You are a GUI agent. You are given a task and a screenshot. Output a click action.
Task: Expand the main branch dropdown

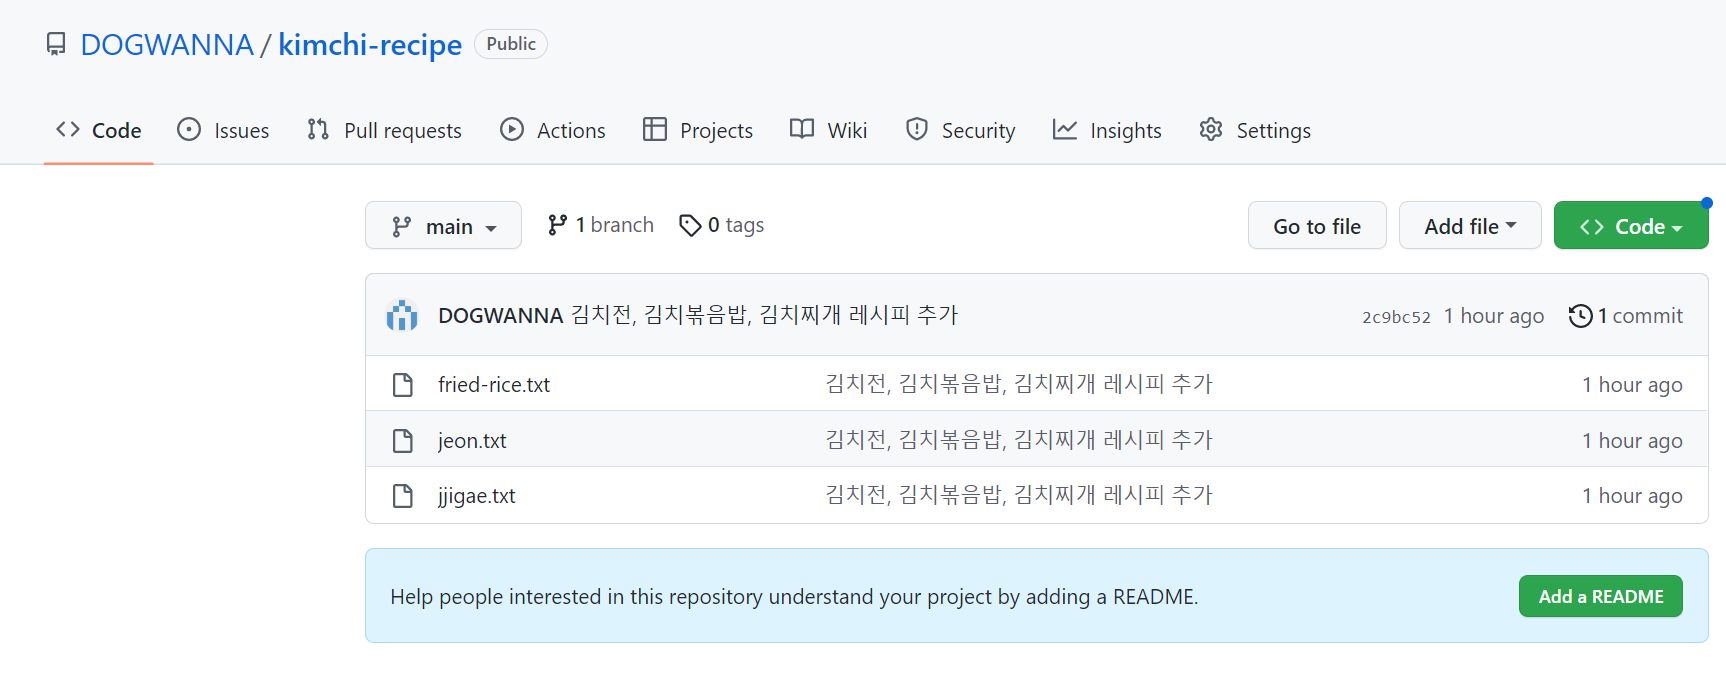pos(443,225)
